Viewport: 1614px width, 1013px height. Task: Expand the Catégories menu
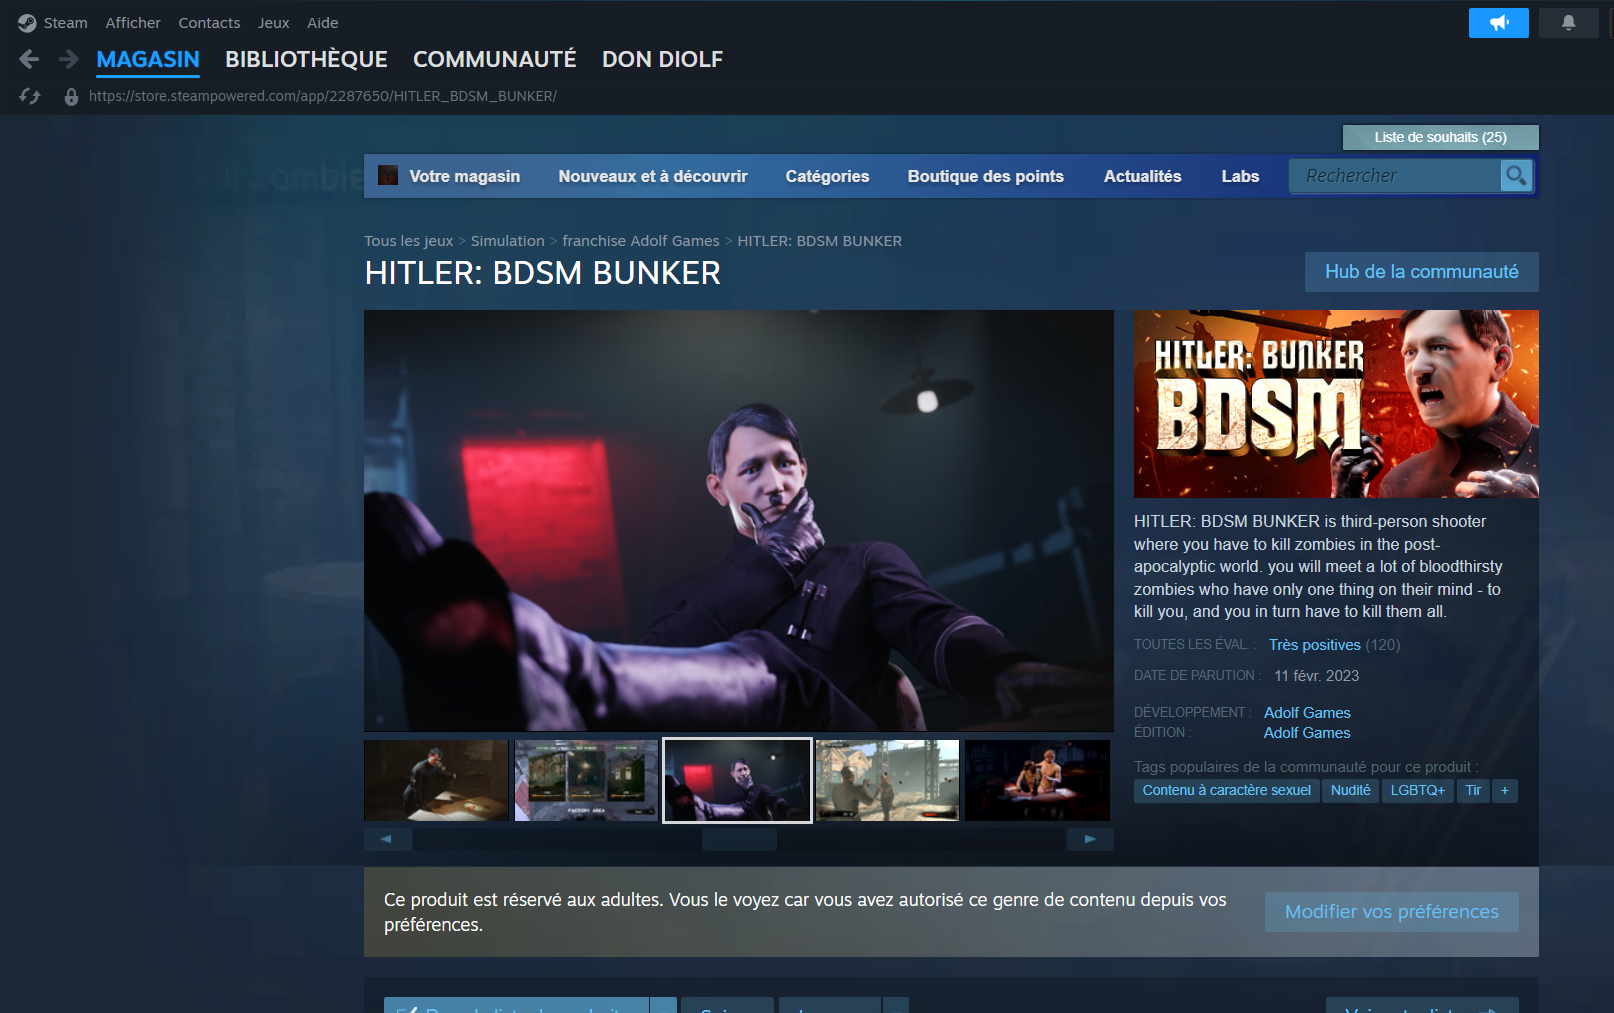827,176
